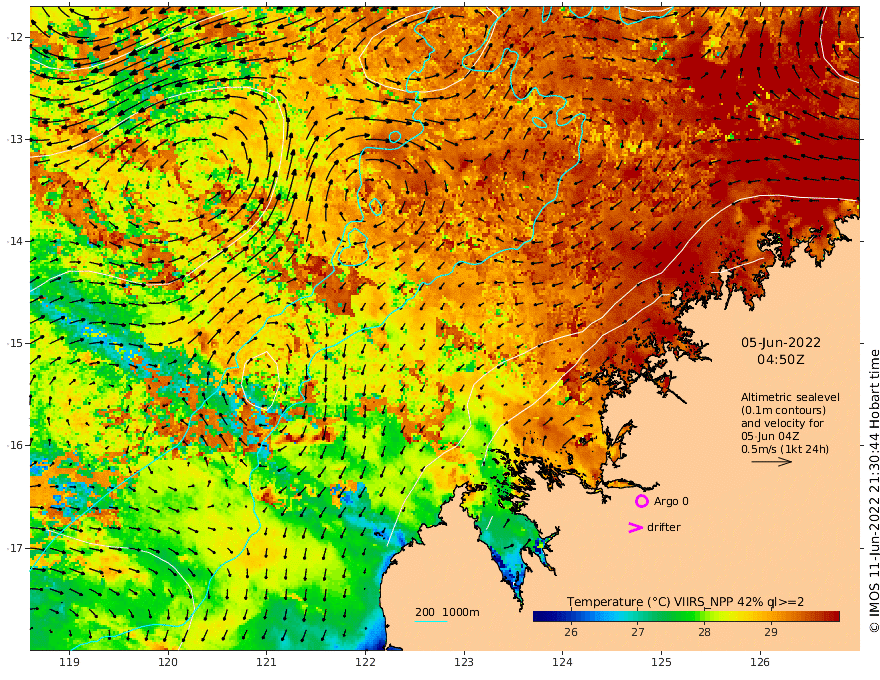
Task: Click longitude axis label 124
Action: point(562,662)
